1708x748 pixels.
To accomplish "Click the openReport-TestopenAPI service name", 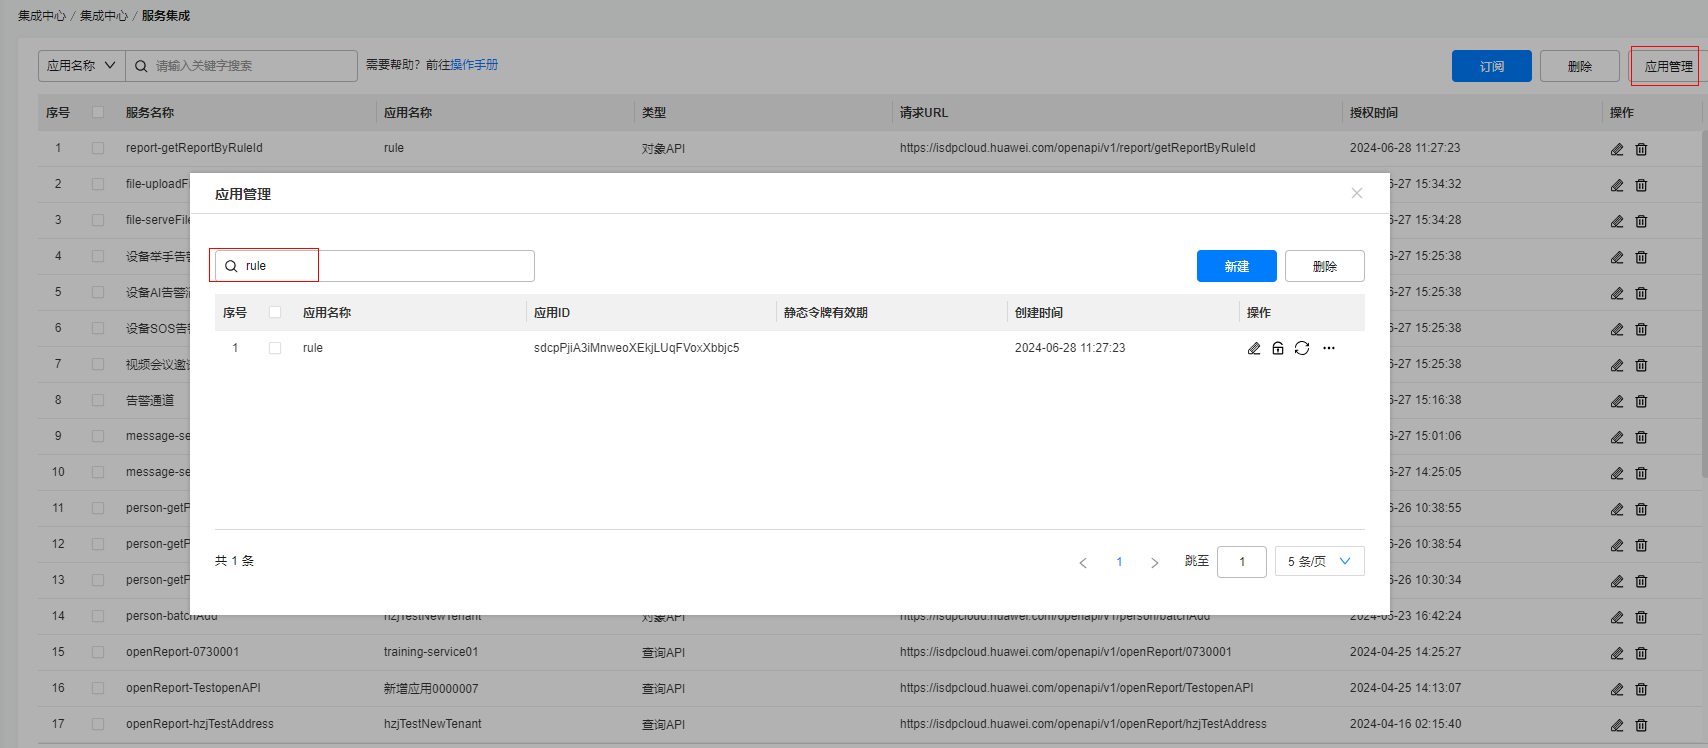I will [193, 688].
